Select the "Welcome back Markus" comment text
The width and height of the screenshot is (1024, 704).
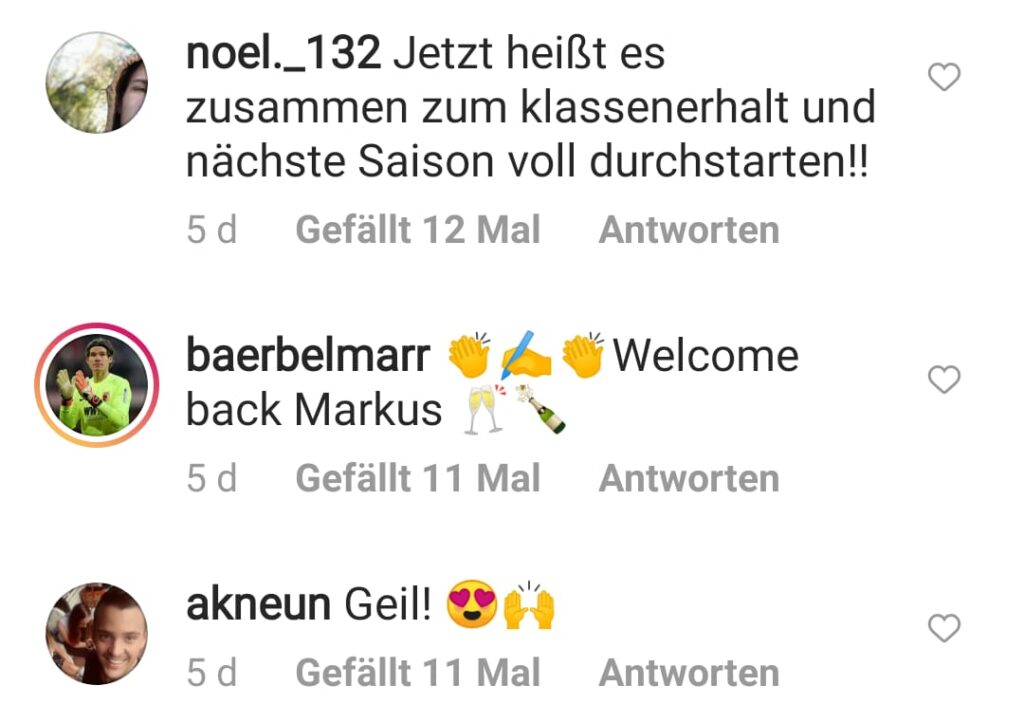pos(492,383)
